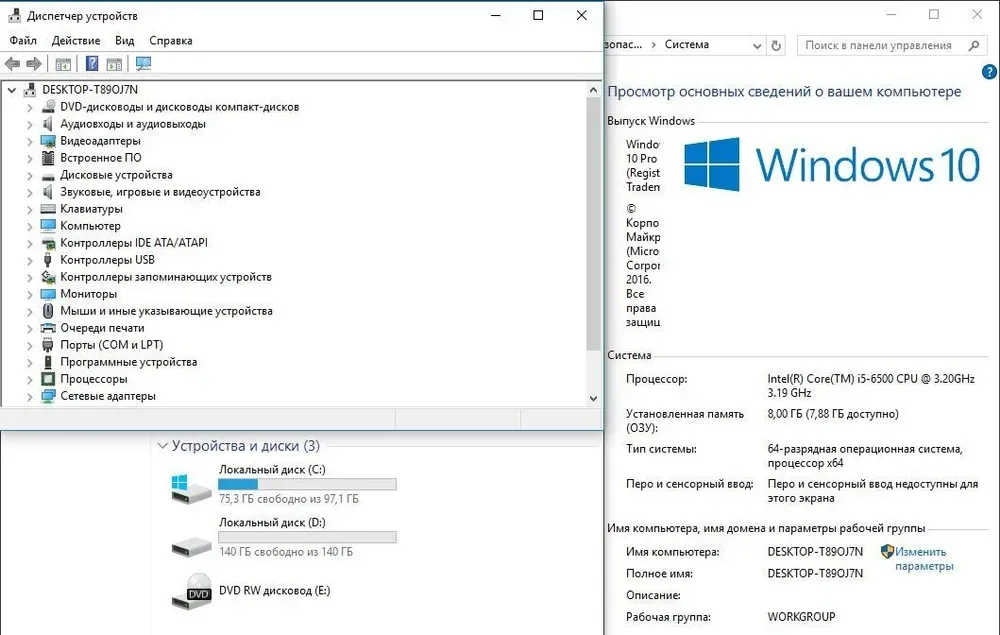Screen dimensions: 1000x635
Task: Click the Back arrow in Device Manager toolbar
Action: tap(13, 64)
